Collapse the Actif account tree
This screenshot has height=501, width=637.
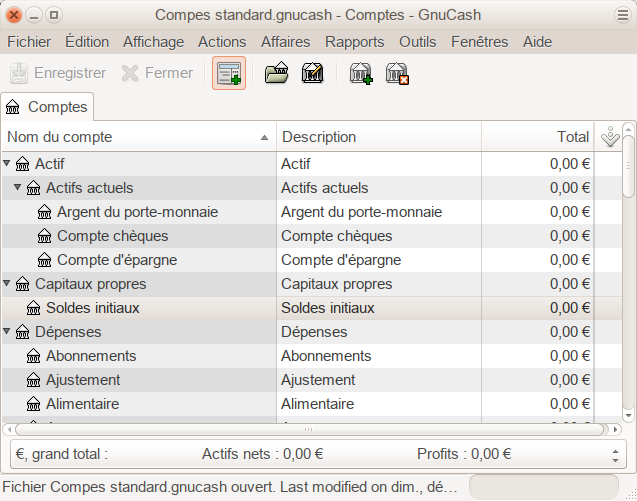(8, 163)
